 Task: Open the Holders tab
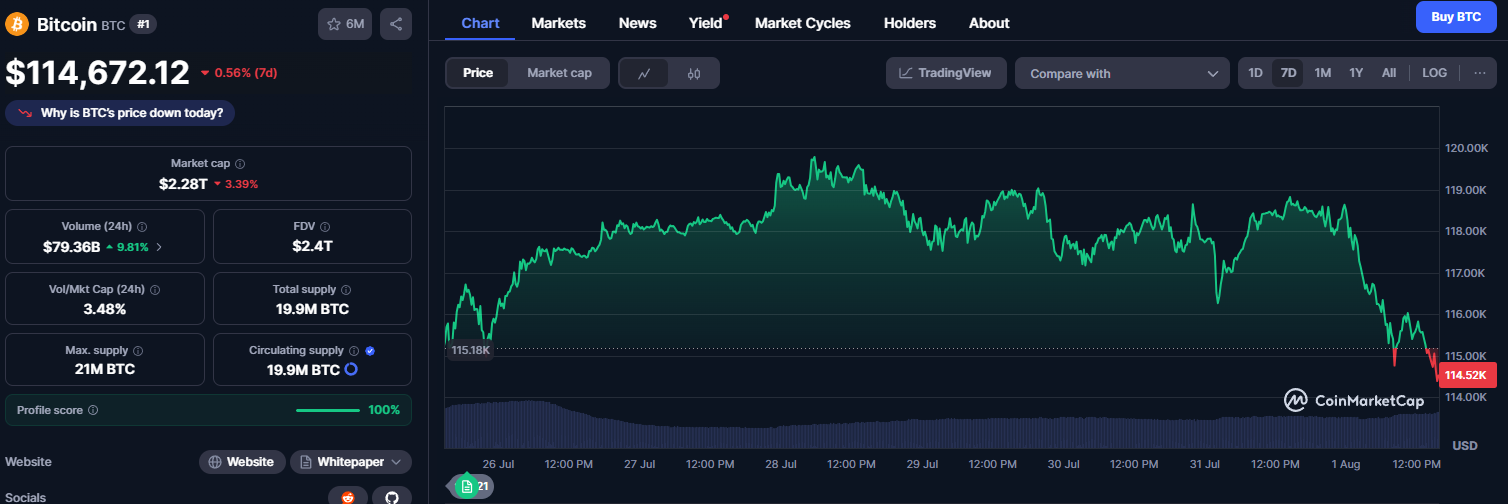tap(910, 23)
